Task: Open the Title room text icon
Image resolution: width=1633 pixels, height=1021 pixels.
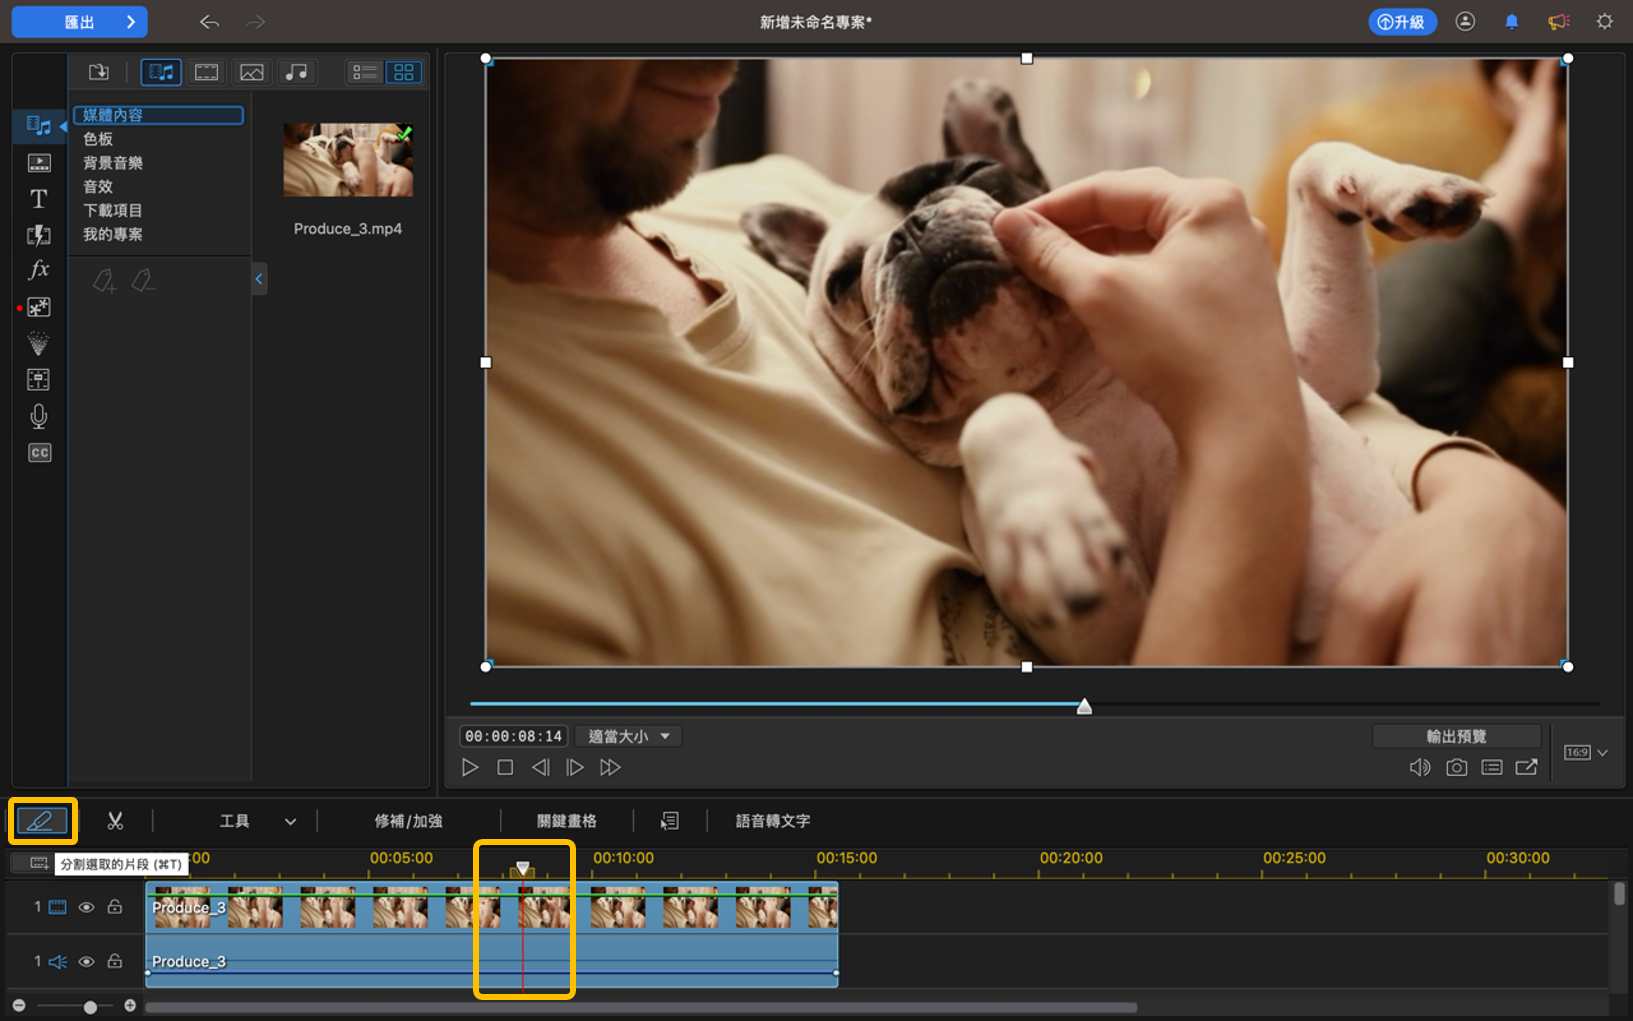Action: 38,199
